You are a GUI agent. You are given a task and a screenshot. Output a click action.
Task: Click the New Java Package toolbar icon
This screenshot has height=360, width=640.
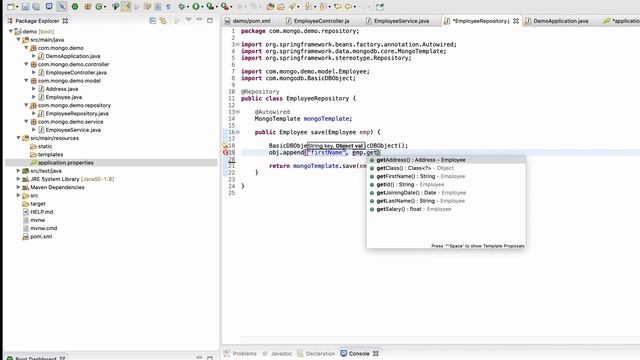[x=87, y=7]
